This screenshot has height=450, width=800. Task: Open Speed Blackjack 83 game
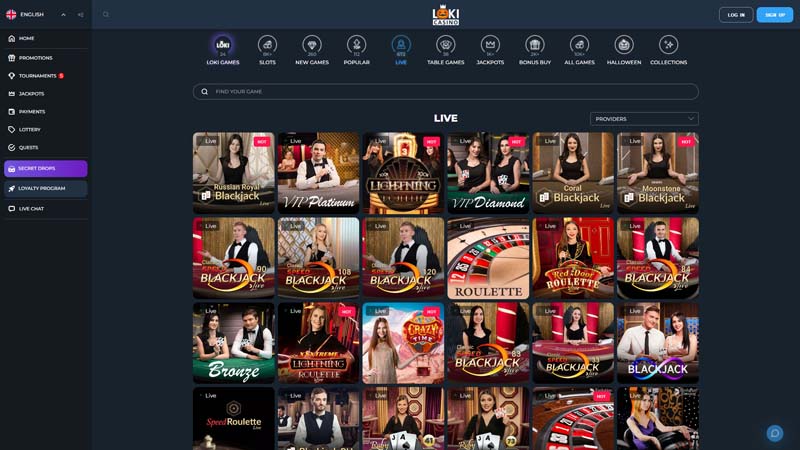click(x=488, y=343)
